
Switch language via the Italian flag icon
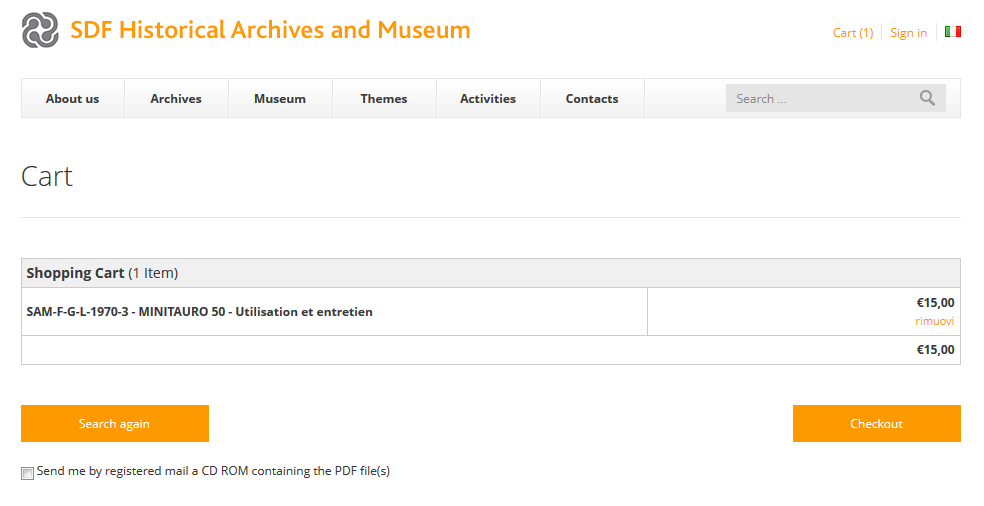tap(952, 32)
